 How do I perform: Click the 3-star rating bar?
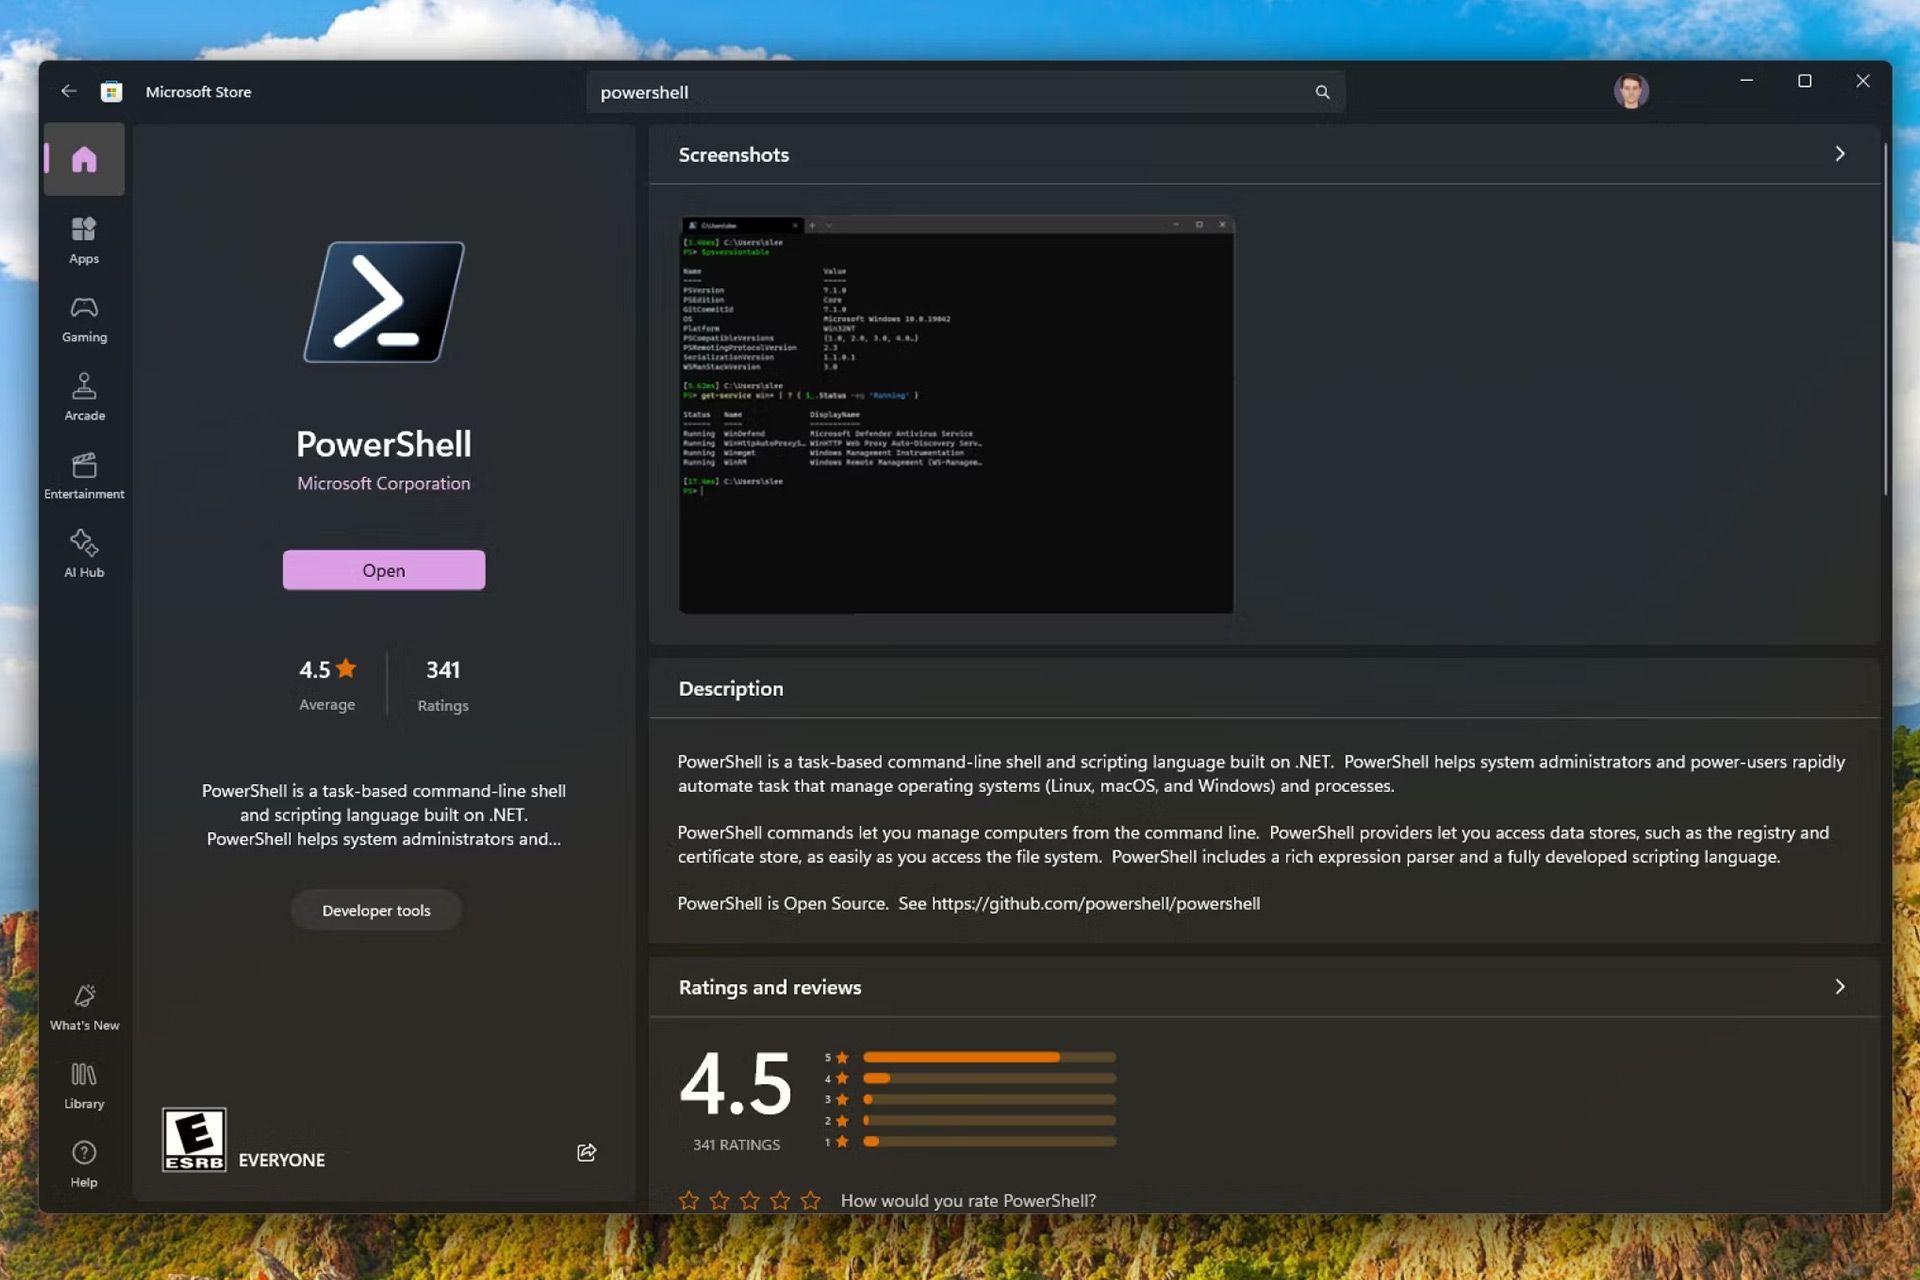[989, 1099]
